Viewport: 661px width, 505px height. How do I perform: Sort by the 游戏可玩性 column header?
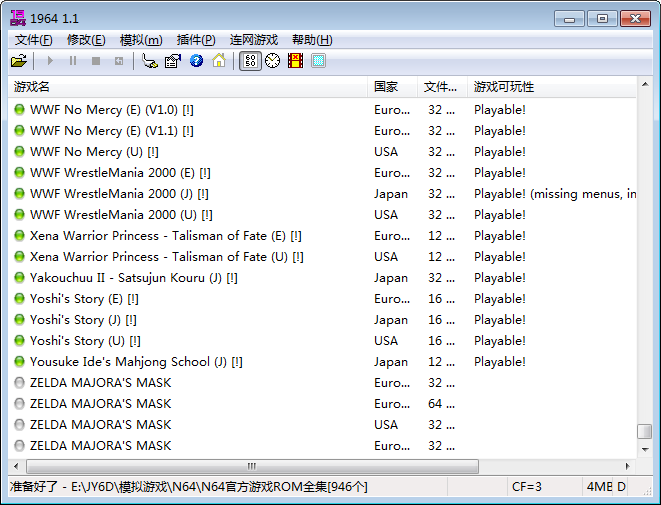click(x=550, y=87)
